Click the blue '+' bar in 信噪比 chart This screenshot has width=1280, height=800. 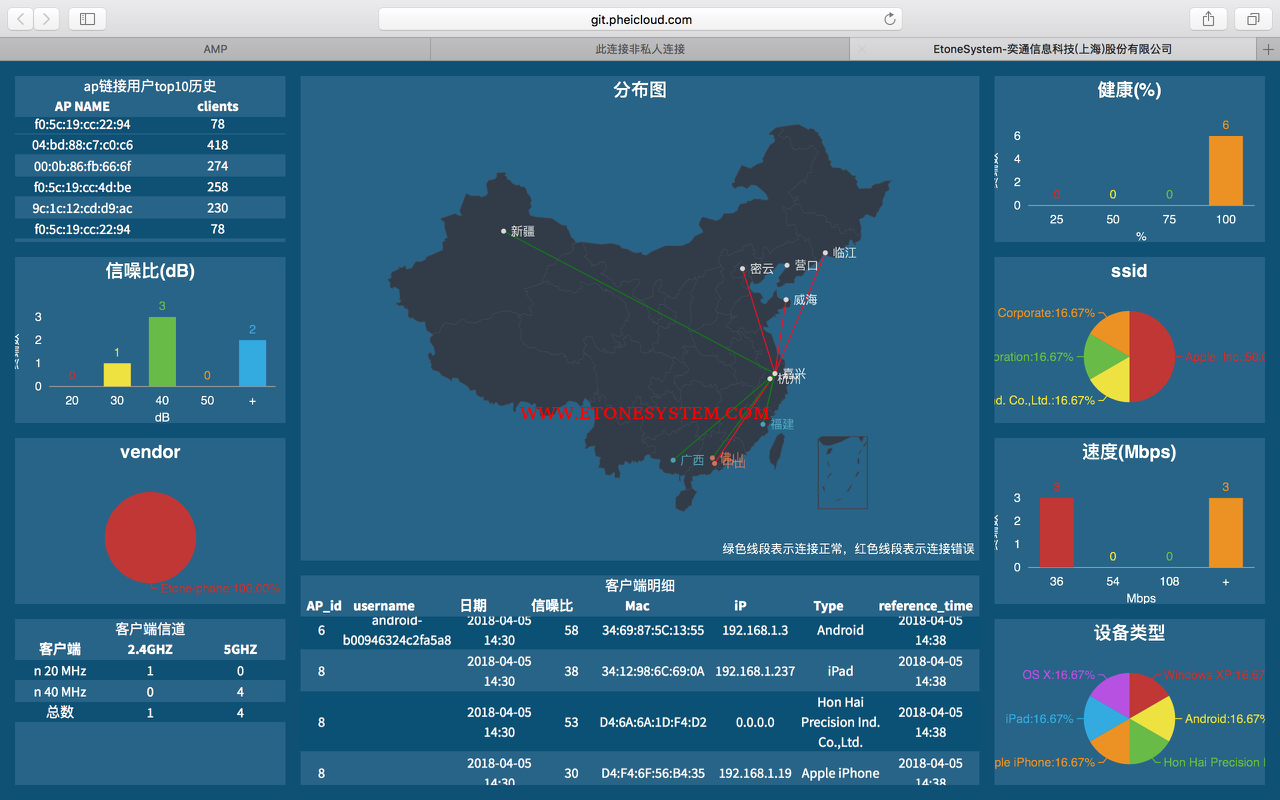point(252,363)
